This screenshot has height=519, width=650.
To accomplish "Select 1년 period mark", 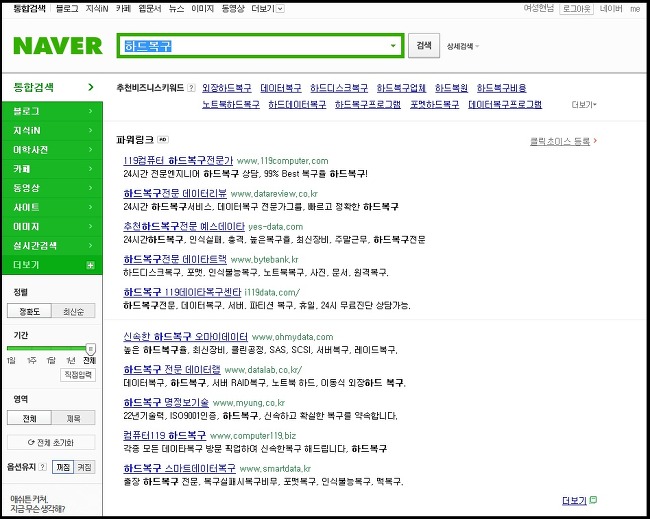I will [x=71, y=360].
